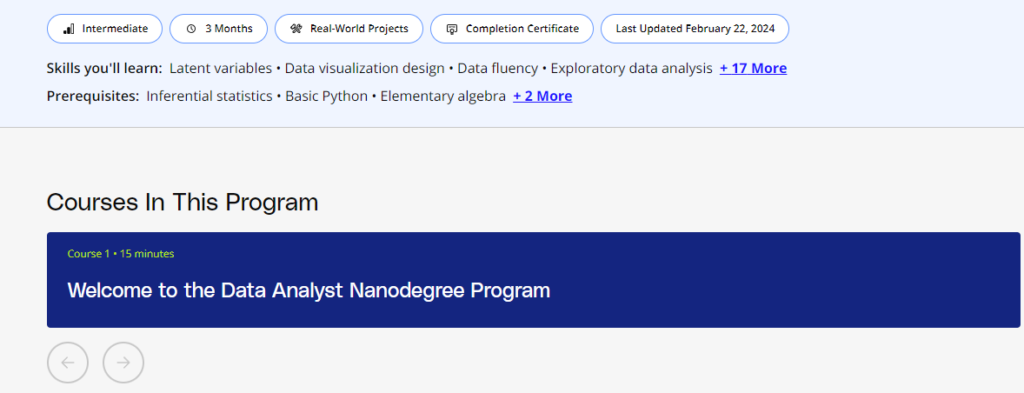The image size is (1024, 393).
Task: Click the 'Courses In This Program' heading
Action: (182, 202)
